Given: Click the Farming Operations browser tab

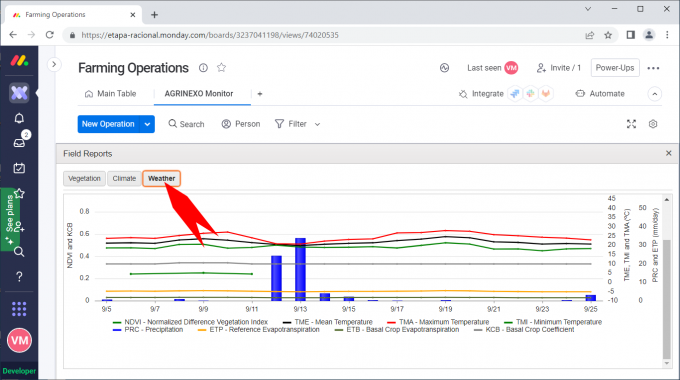Looking at the screenshot, I should [x=73, y=14].
